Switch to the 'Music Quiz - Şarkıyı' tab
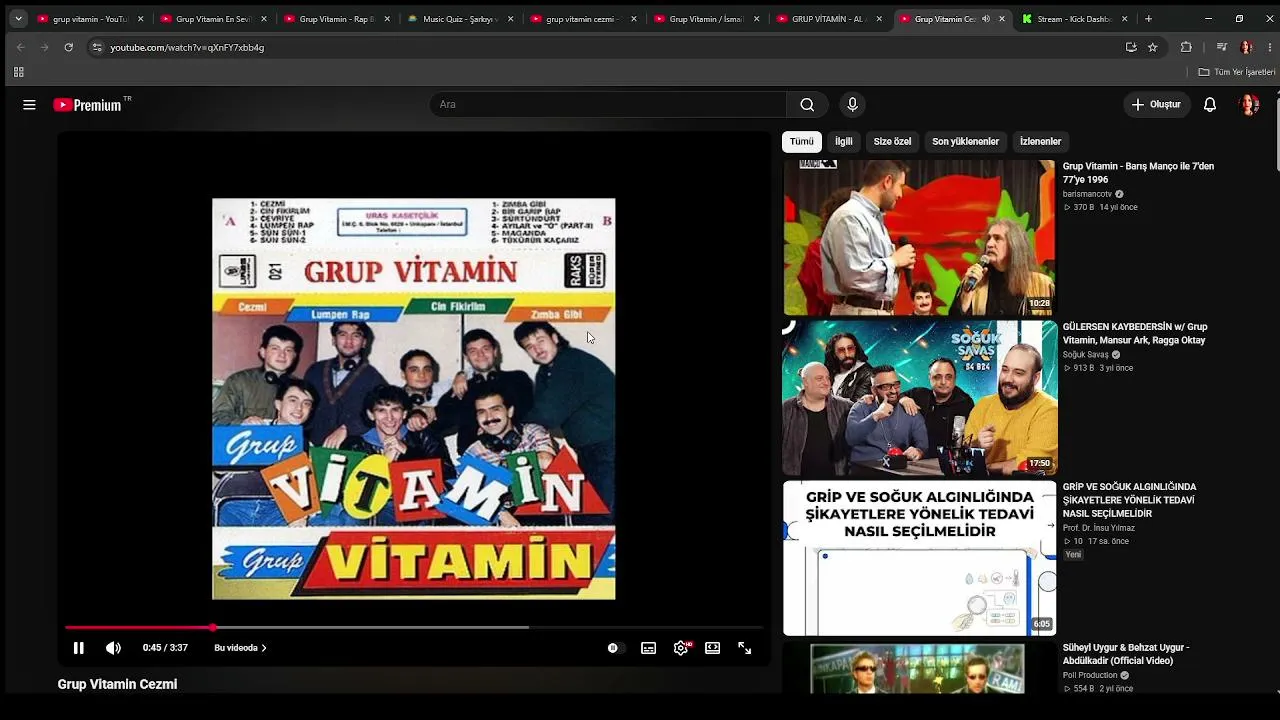 [460, 19]
